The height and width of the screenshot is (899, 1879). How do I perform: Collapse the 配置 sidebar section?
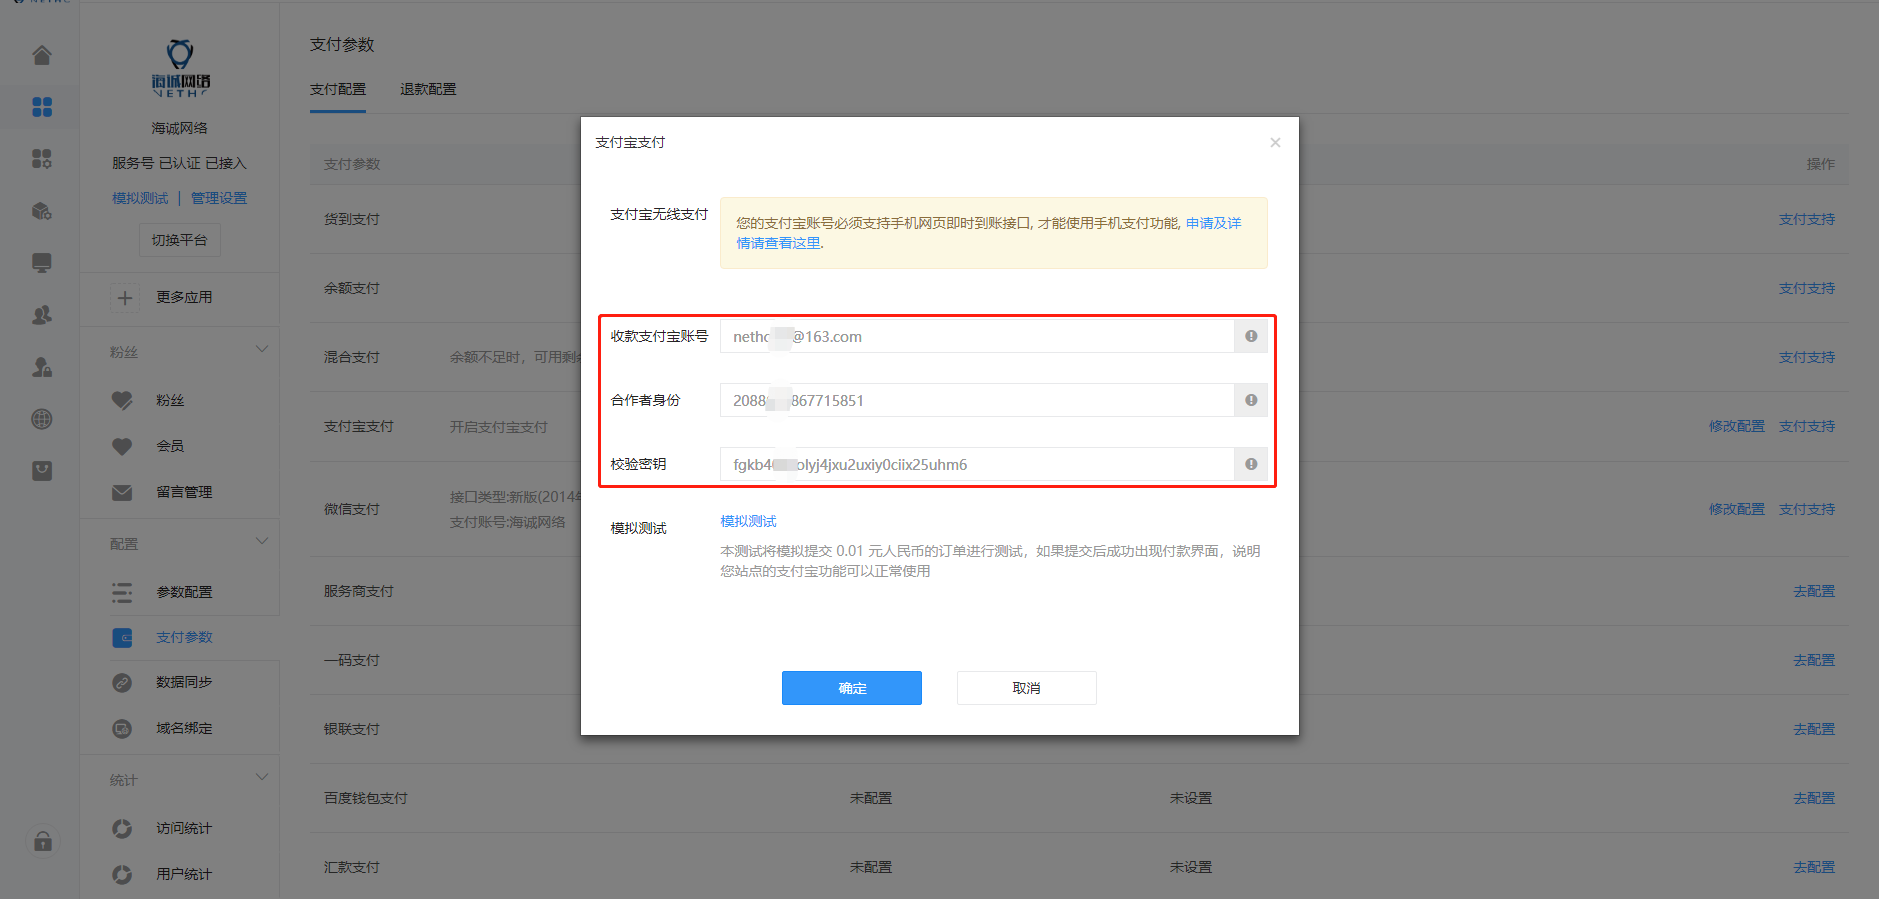point(262,541)
